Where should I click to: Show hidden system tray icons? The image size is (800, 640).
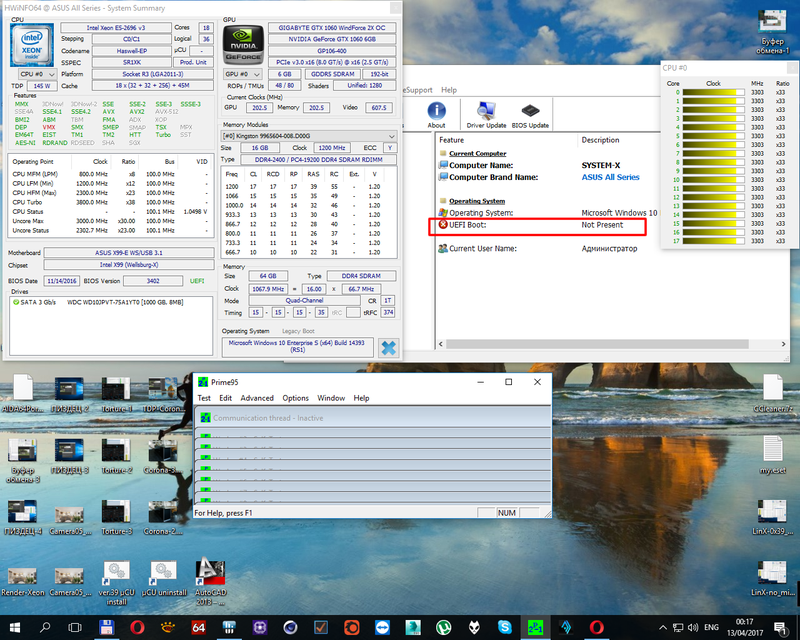click(663, 627)
